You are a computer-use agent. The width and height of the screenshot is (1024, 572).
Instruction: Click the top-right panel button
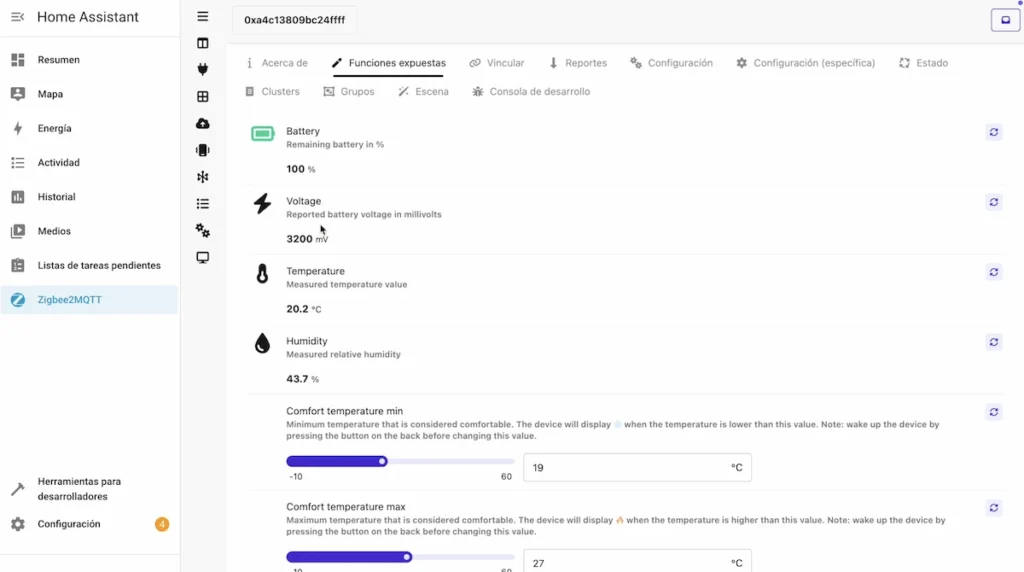(1005, 20)
